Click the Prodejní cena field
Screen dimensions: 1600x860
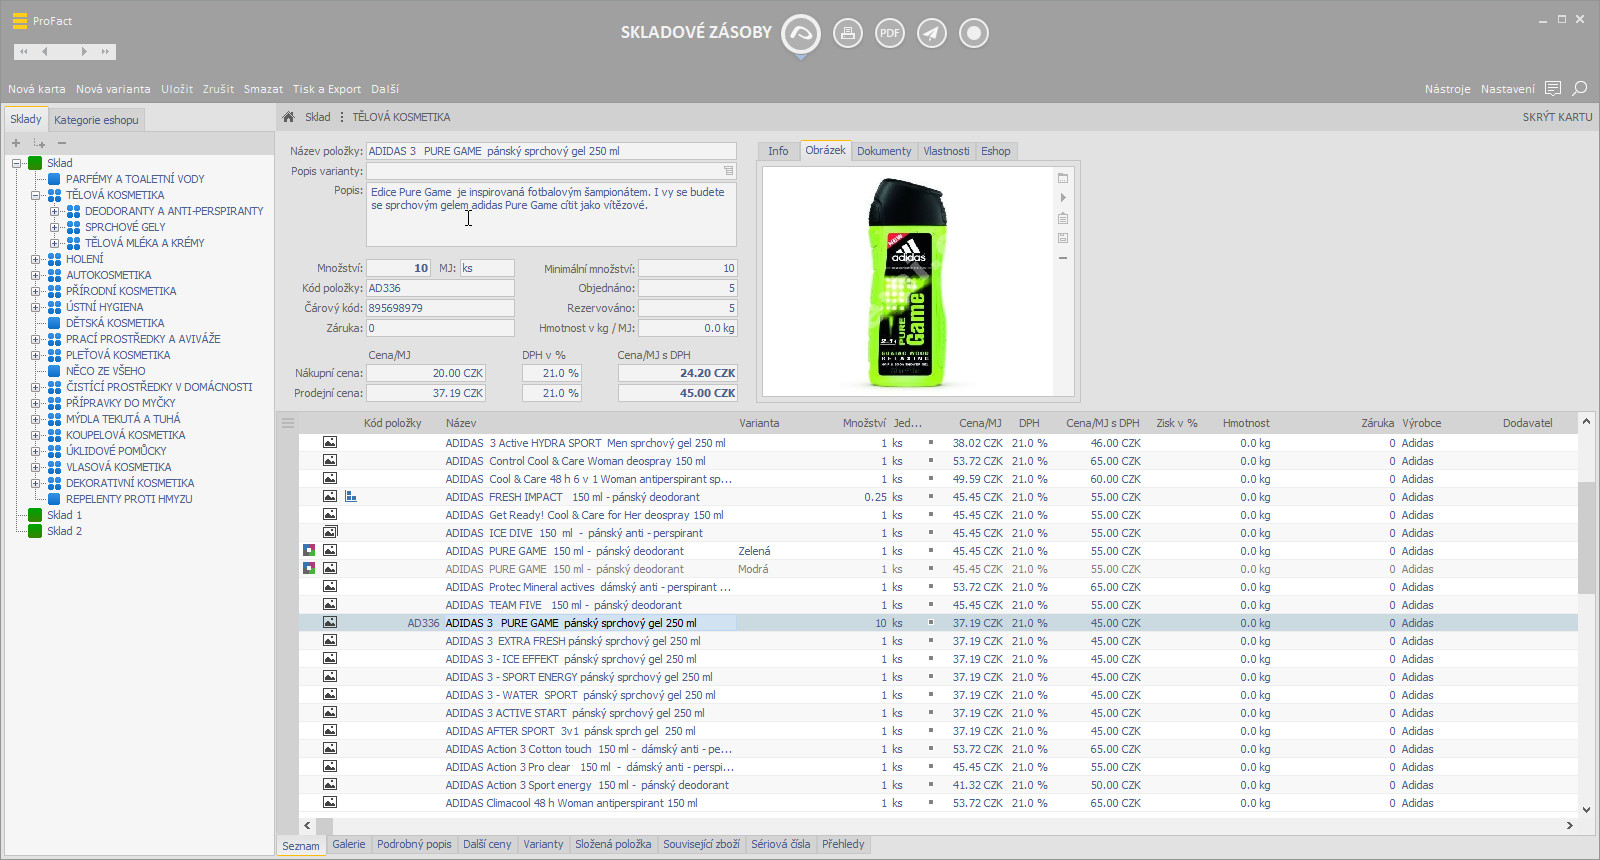tap(426, 393)
